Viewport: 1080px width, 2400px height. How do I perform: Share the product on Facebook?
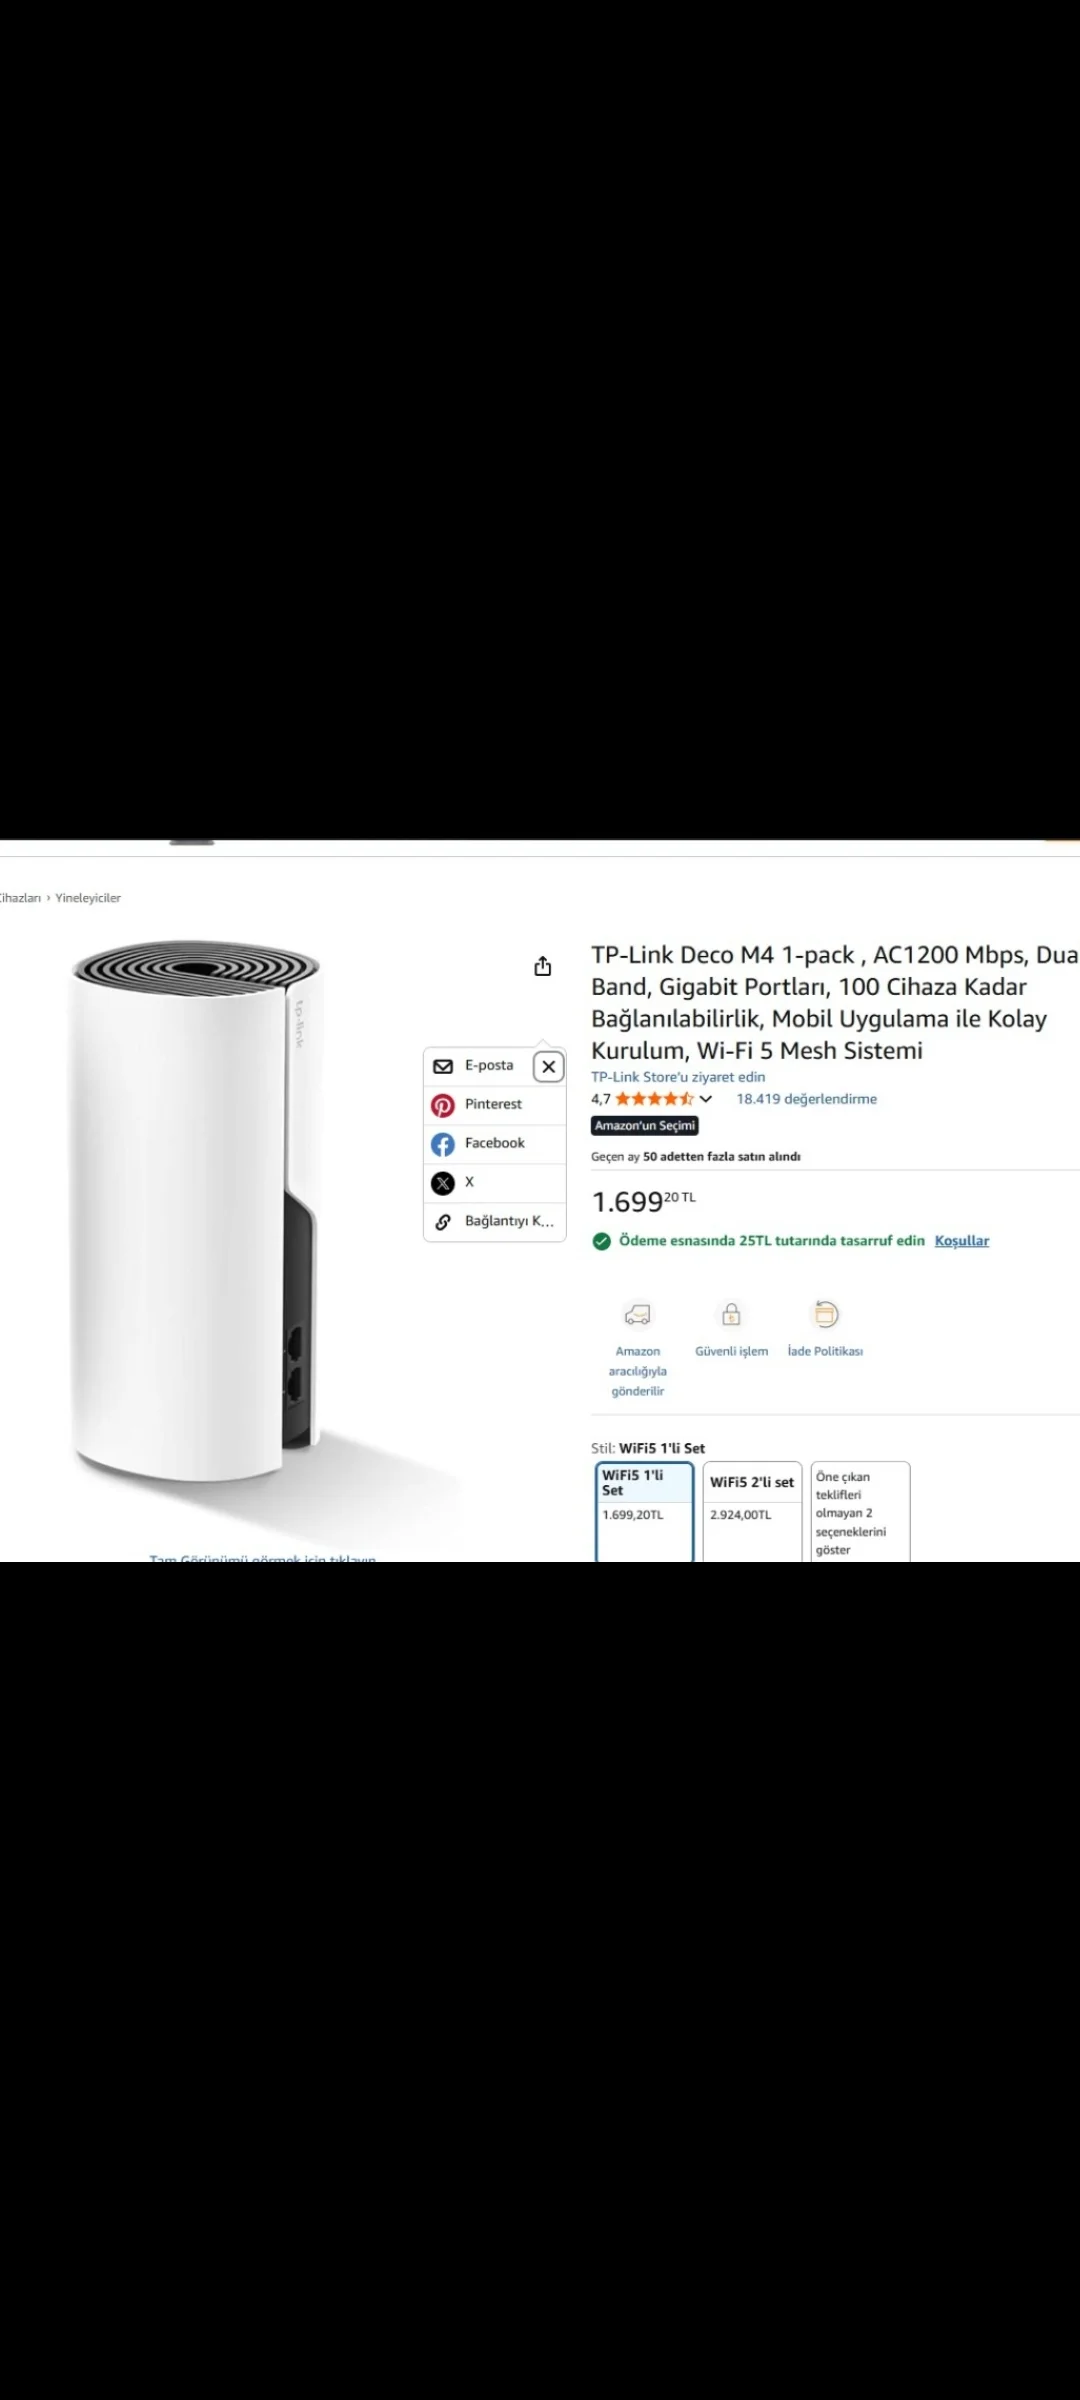(495, 1144)
